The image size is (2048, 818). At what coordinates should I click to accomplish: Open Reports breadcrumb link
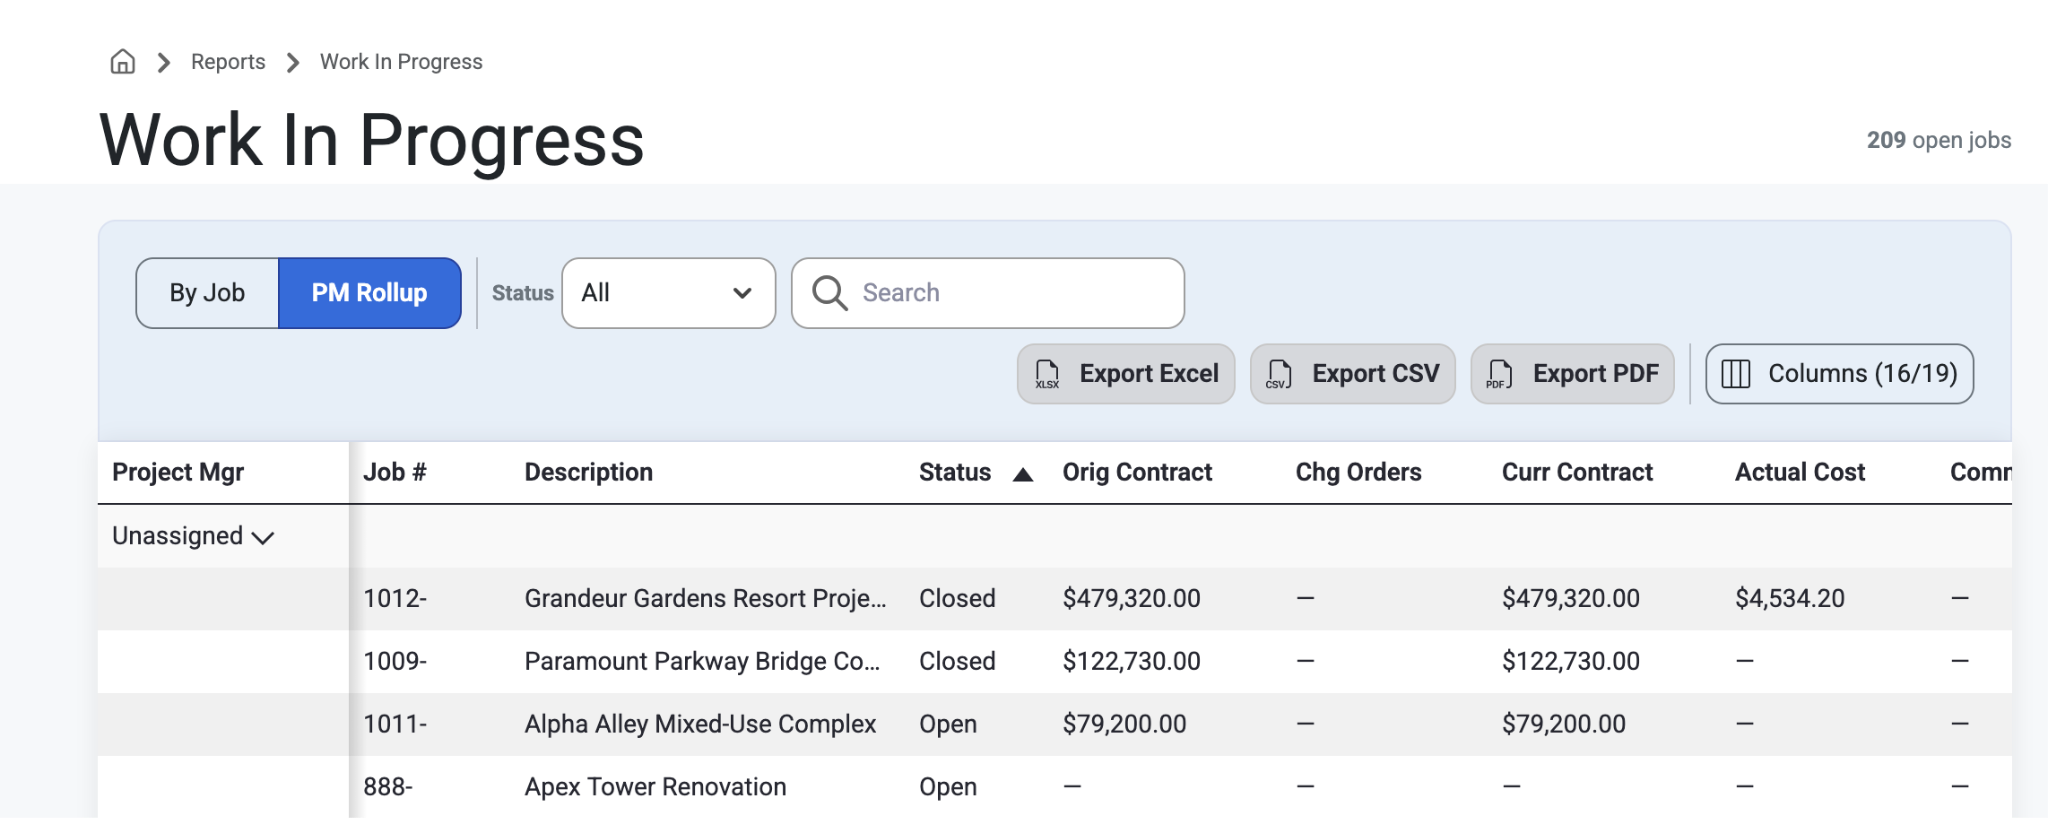point(228,62)
